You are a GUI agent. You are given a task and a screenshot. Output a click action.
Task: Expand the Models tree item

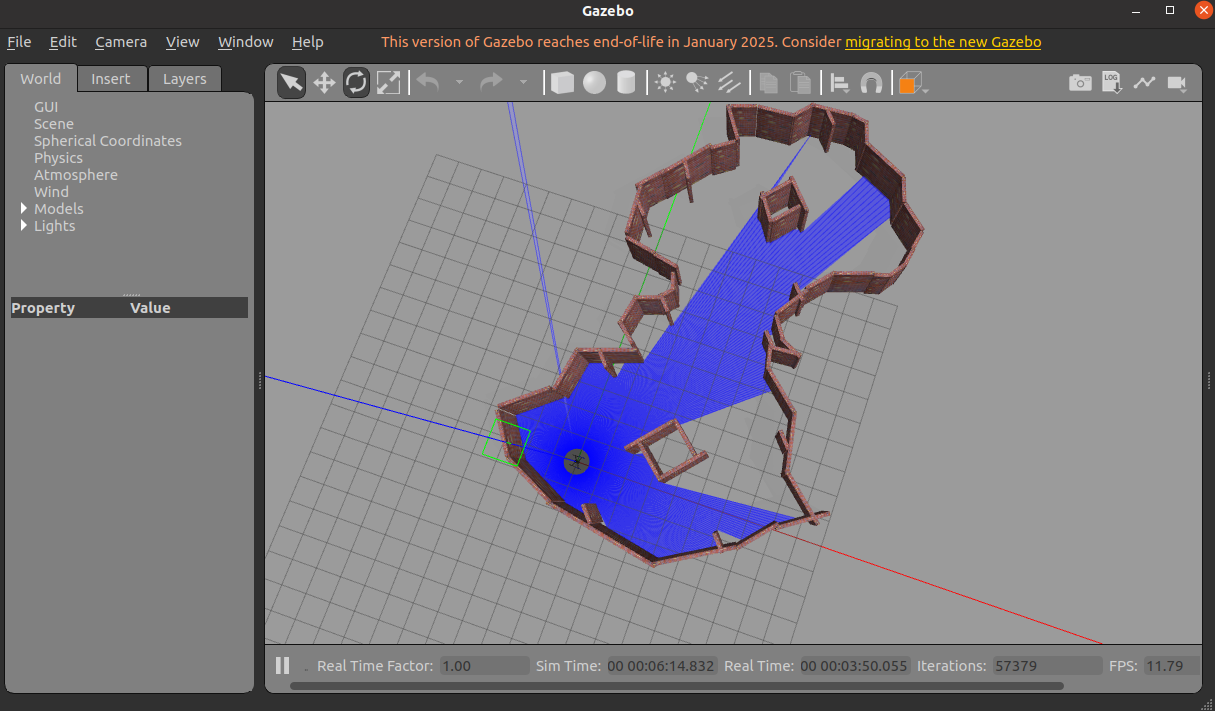tap(24, 208)
